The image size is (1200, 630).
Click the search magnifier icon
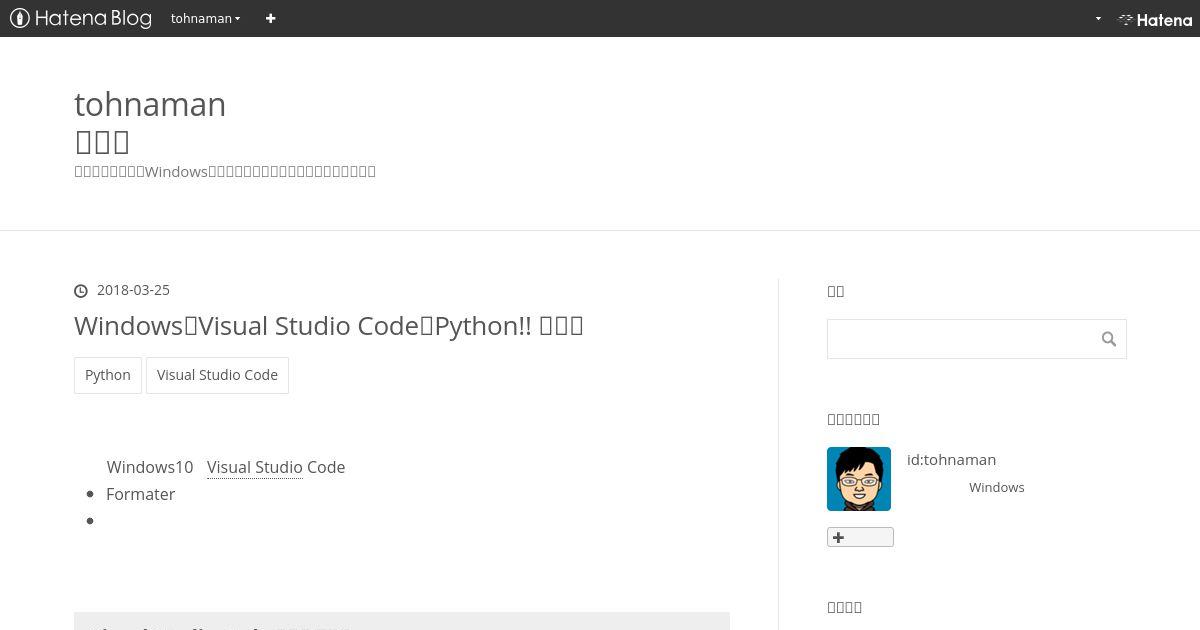click(1109, 339)
